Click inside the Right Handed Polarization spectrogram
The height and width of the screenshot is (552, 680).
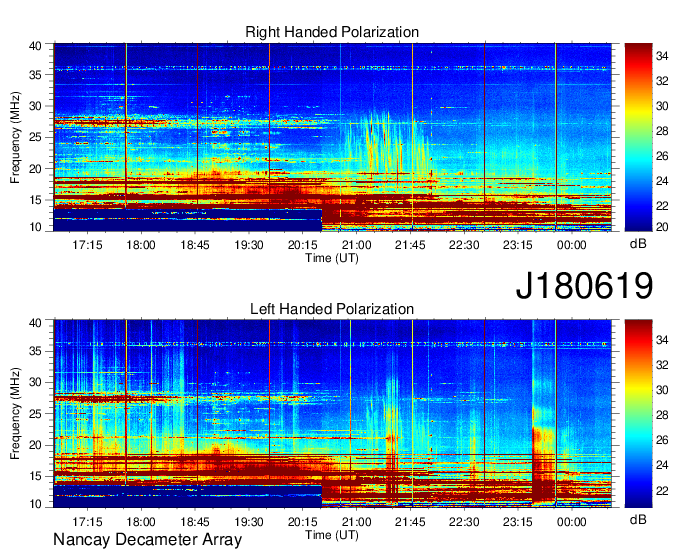point(333,137)
